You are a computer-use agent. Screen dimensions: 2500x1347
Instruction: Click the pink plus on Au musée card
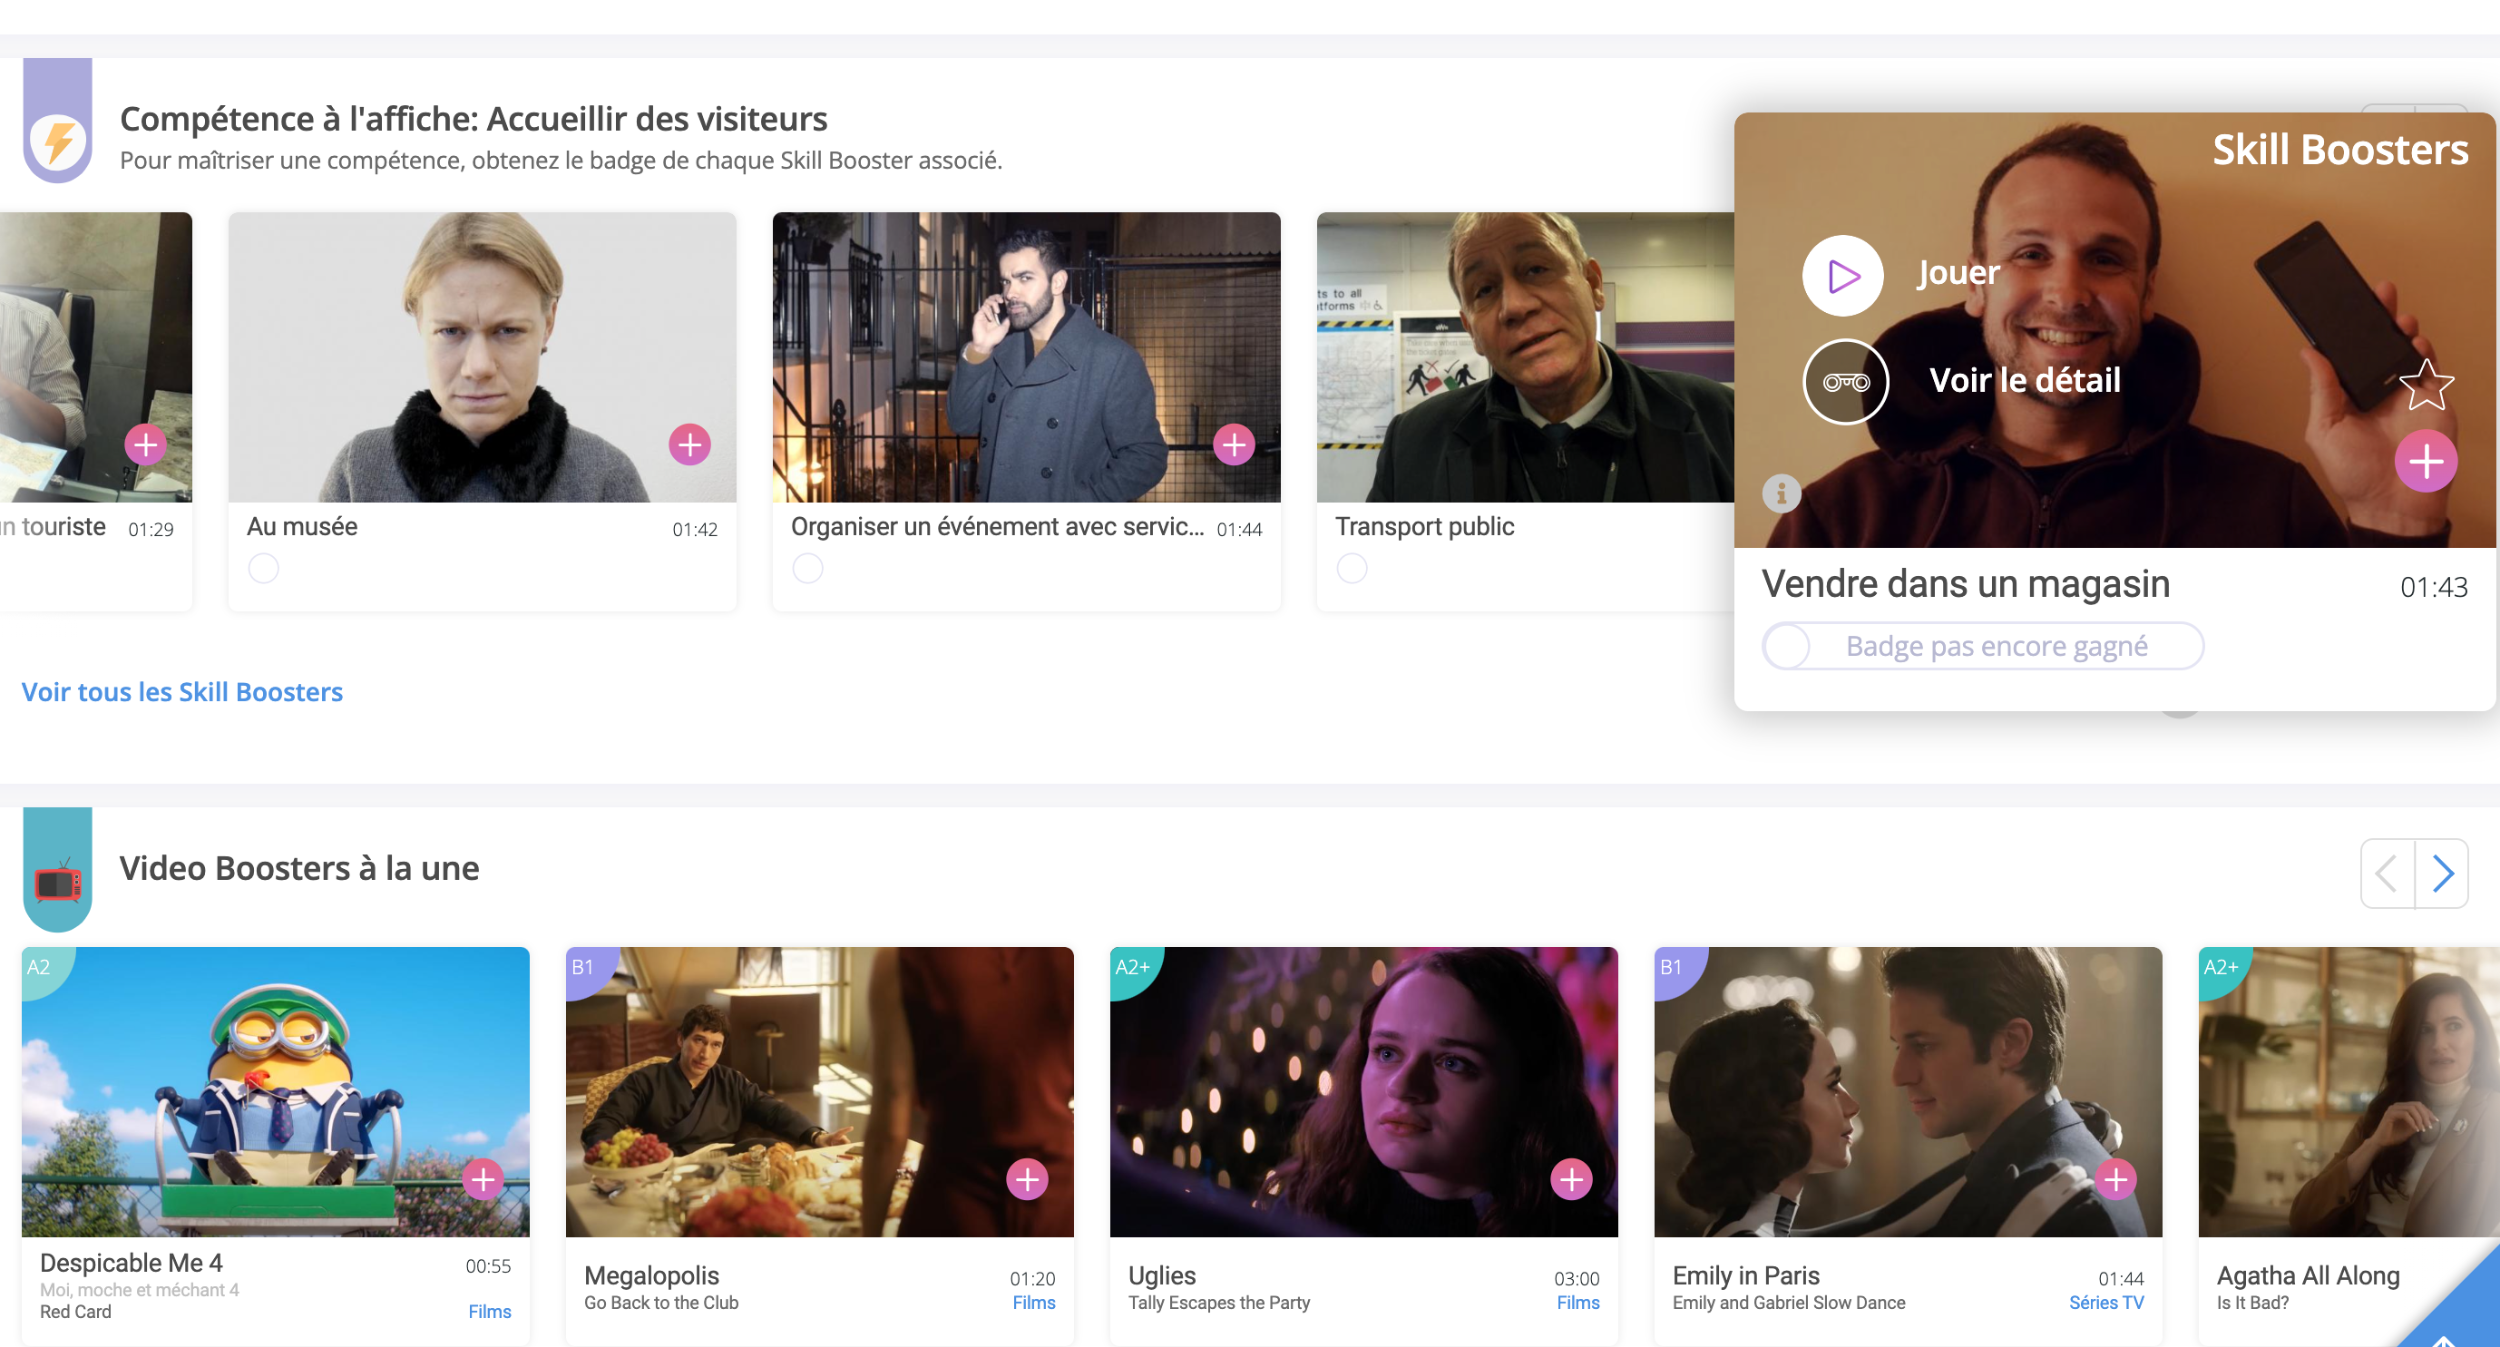click(x=689, y=445)
